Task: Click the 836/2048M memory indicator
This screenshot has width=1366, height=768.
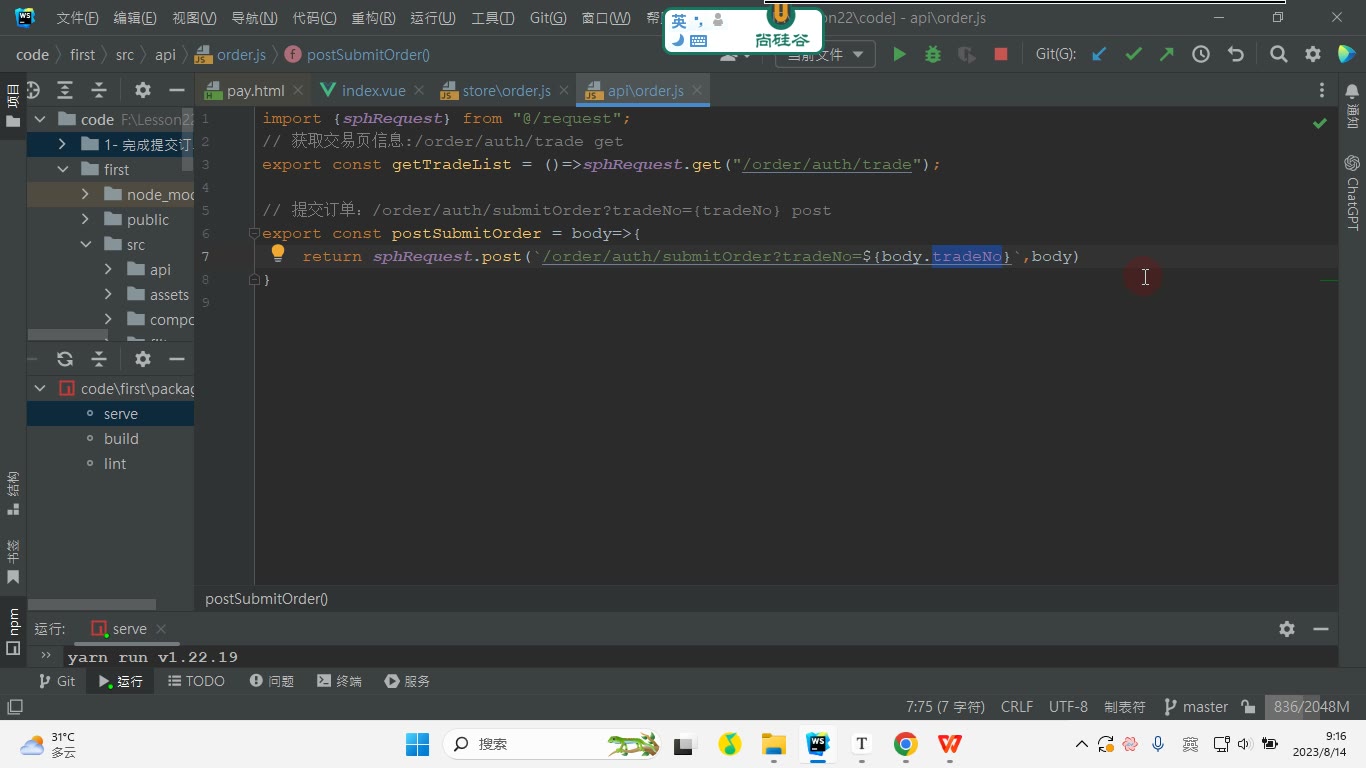Action: (1311, 707)
